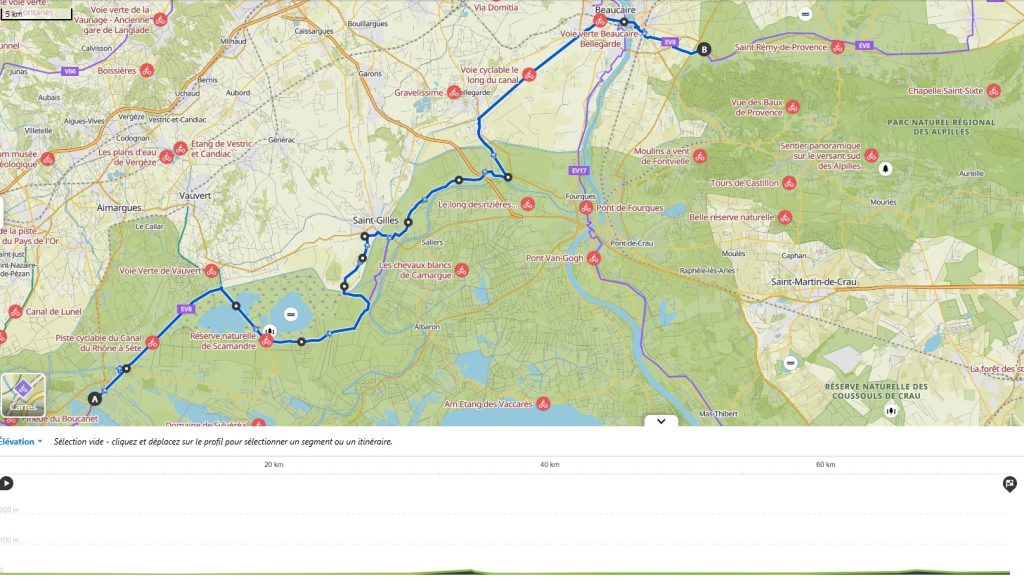Select the Piste cyclable du Canal du Rhône marker
The height and width of the screenshot is (581, 1024).
(x=152, y=343)
